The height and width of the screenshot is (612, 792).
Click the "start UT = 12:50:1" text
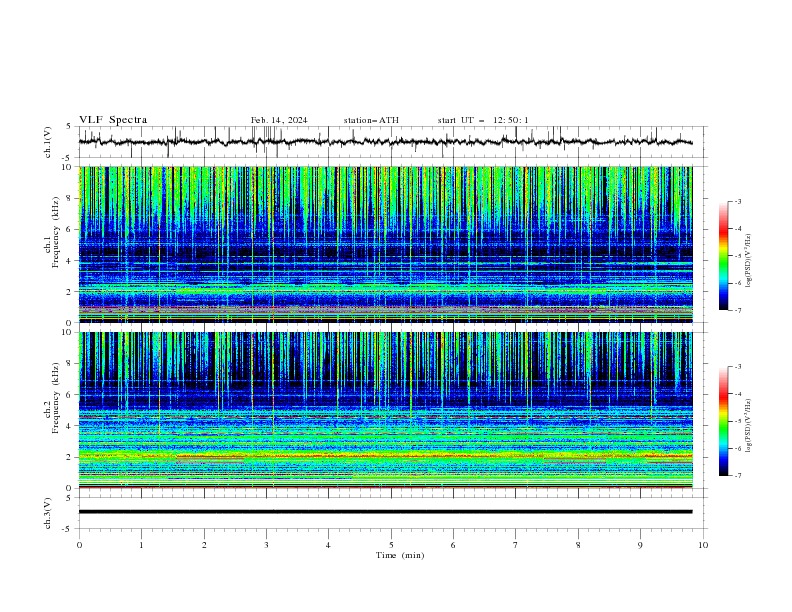pyautogui.click(x=483, y=120)
